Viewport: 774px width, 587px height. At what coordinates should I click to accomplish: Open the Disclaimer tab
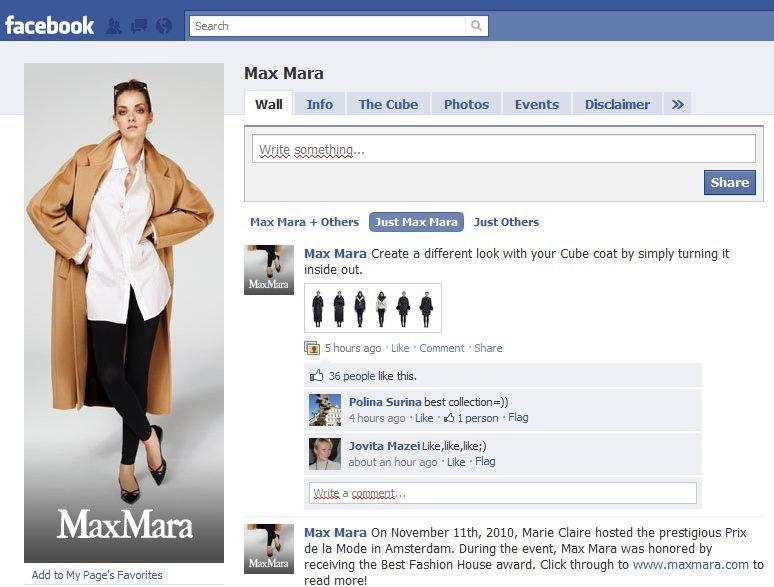tap(617, 104)
